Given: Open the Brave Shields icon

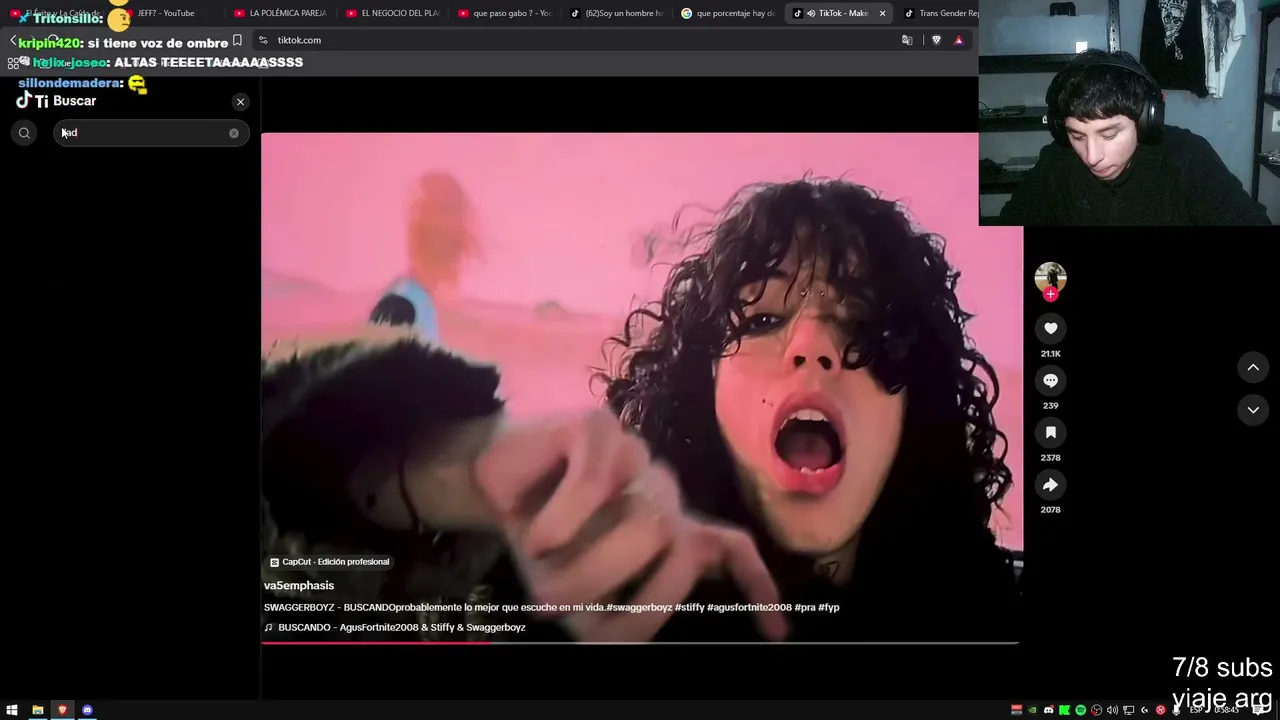Looking at the screenshot, I should 936,40.
